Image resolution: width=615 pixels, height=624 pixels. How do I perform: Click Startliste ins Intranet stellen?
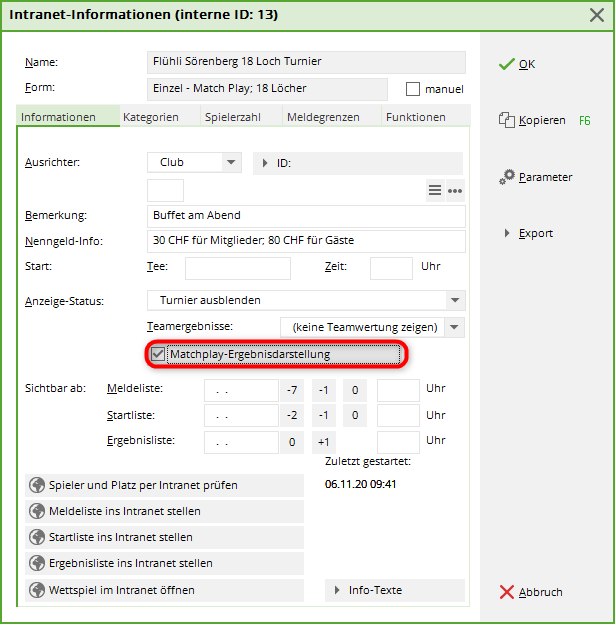[163, 537]
